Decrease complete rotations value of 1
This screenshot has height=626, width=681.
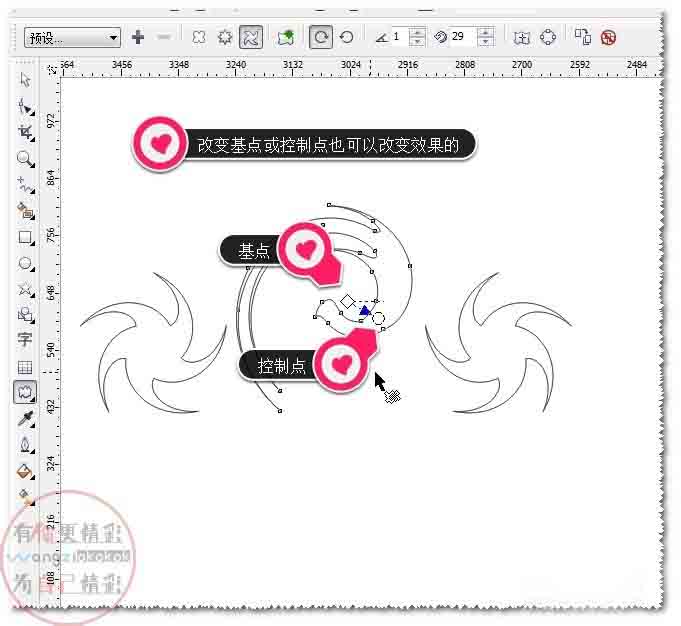417,42
